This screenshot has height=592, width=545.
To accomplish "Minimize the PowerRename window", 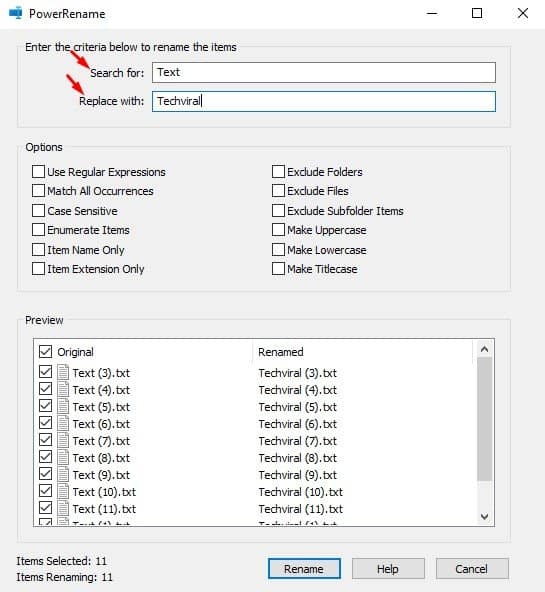I will (x=432, y=13).
